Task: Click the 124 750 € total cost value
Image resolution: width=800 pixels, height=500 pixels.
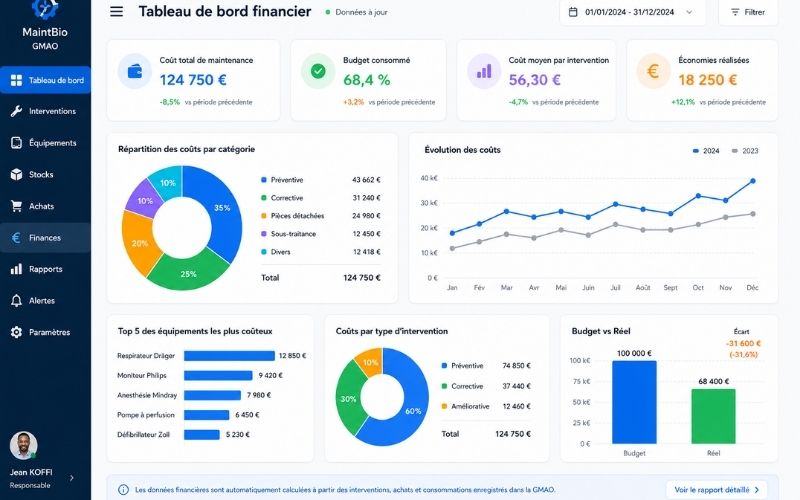Action: [x=193, y=80]
